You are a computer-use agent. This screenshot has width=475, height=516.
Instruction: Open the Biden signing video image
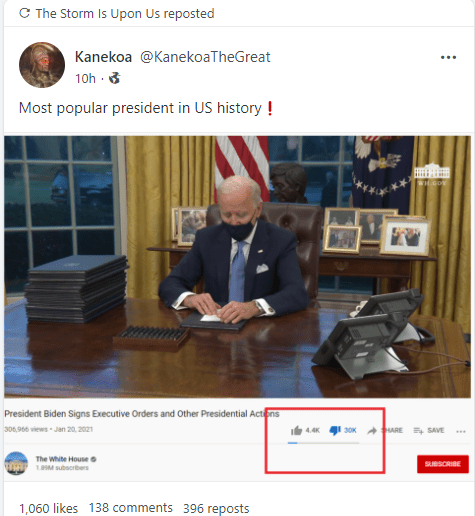(x=237, y=267)
